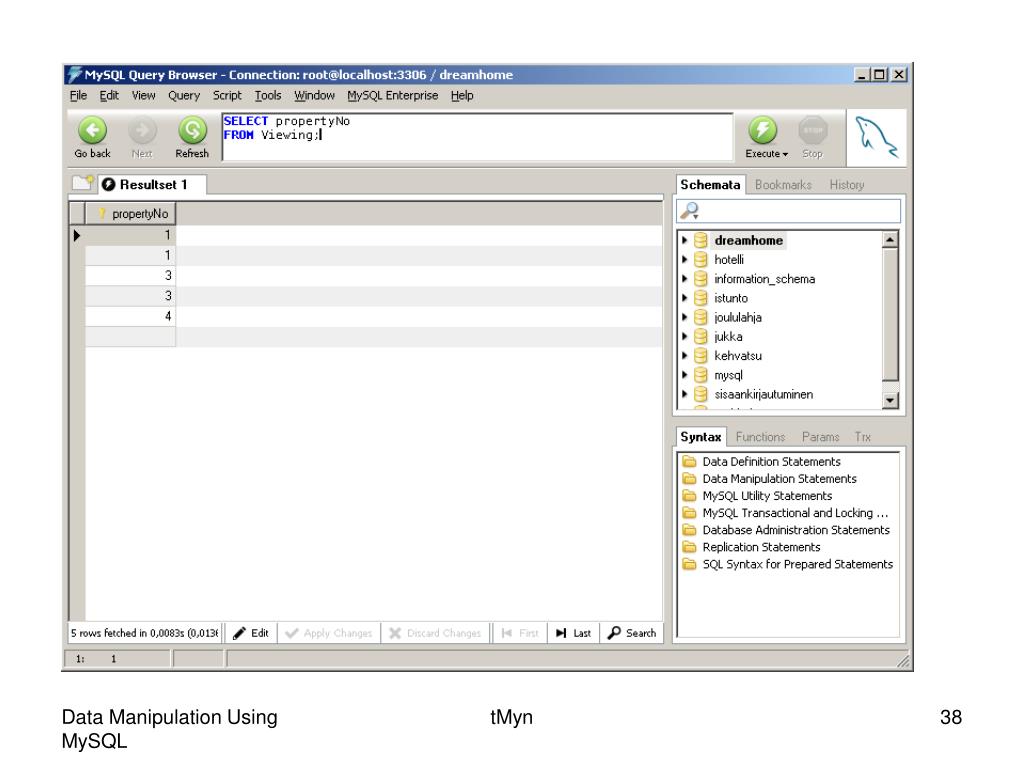Screen dimensions: 1024x768
Task: Open the Window menu
Action: point(314,95)
